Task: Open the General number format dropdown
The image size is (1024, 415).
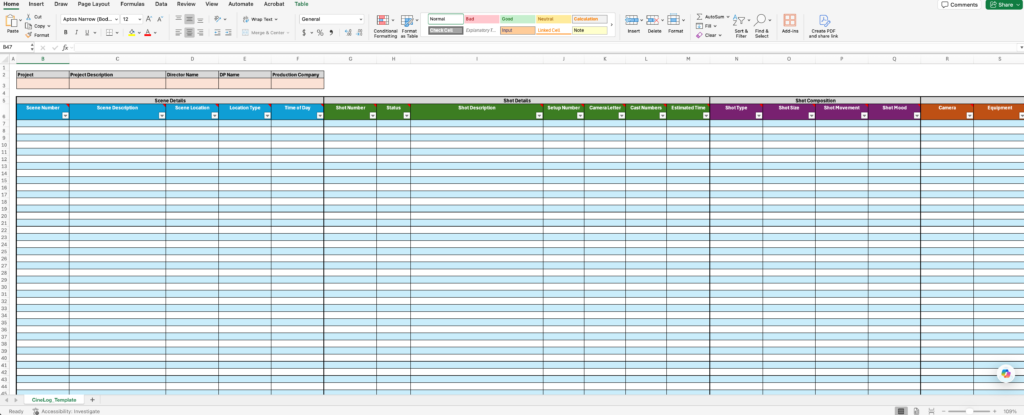Action: 360,20
